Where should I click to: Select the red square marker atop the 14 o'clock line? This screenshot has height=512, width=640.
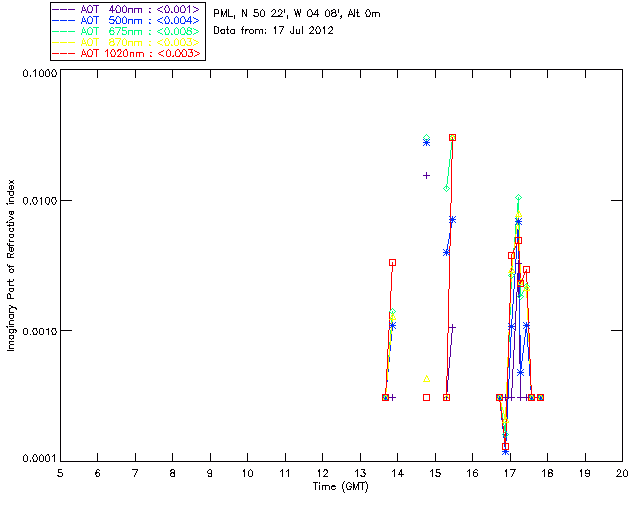pos(392,263)
